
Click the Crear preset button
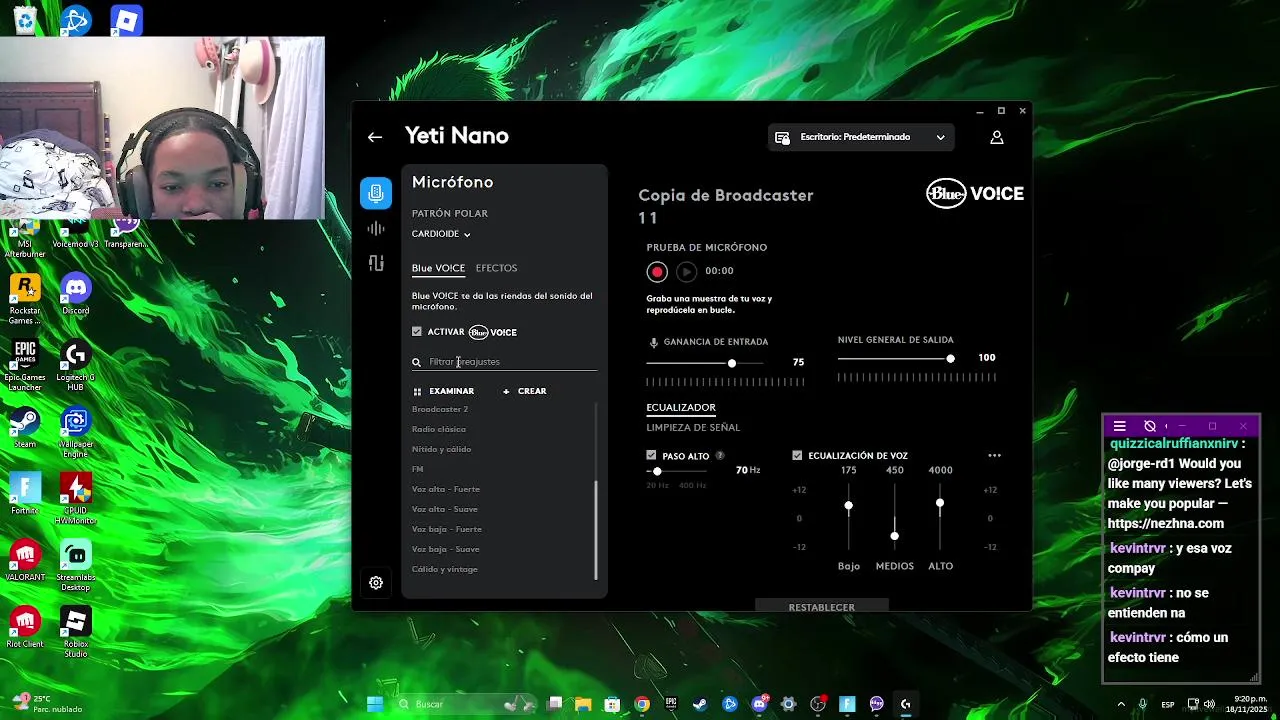[524, 391]
